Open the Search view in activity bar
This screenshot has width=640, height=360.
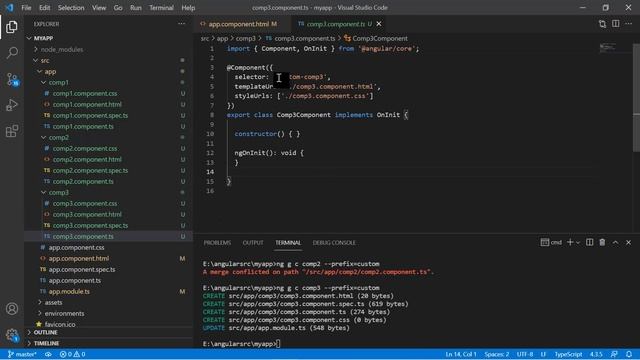12,53
